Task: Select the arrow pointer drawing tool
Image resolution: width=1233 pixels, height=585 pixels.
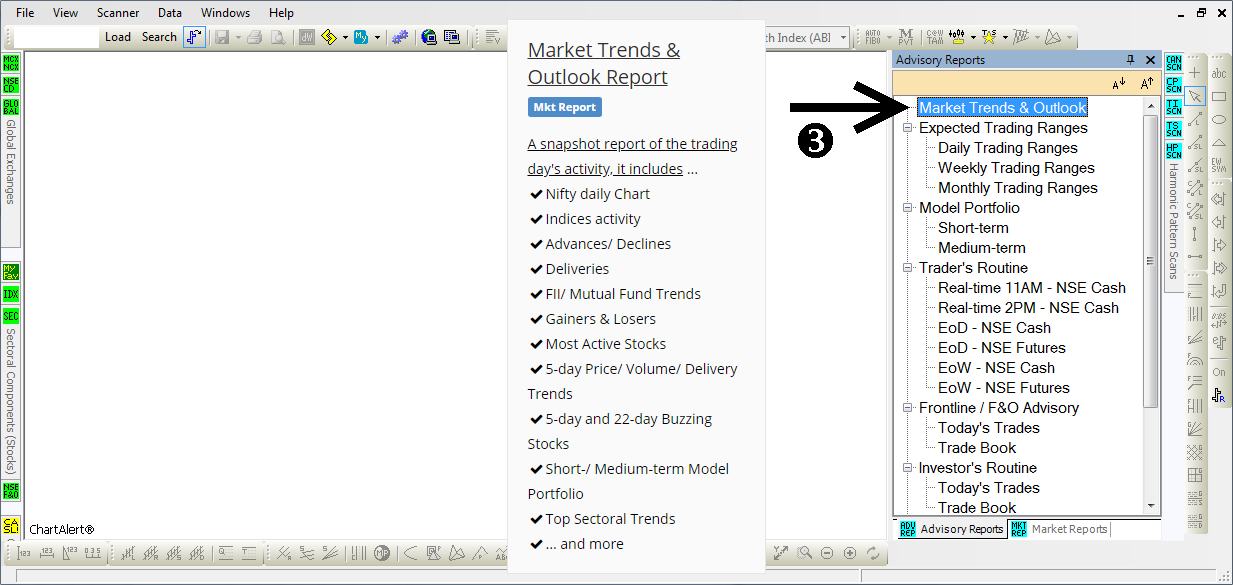Action: point(1195,96)
